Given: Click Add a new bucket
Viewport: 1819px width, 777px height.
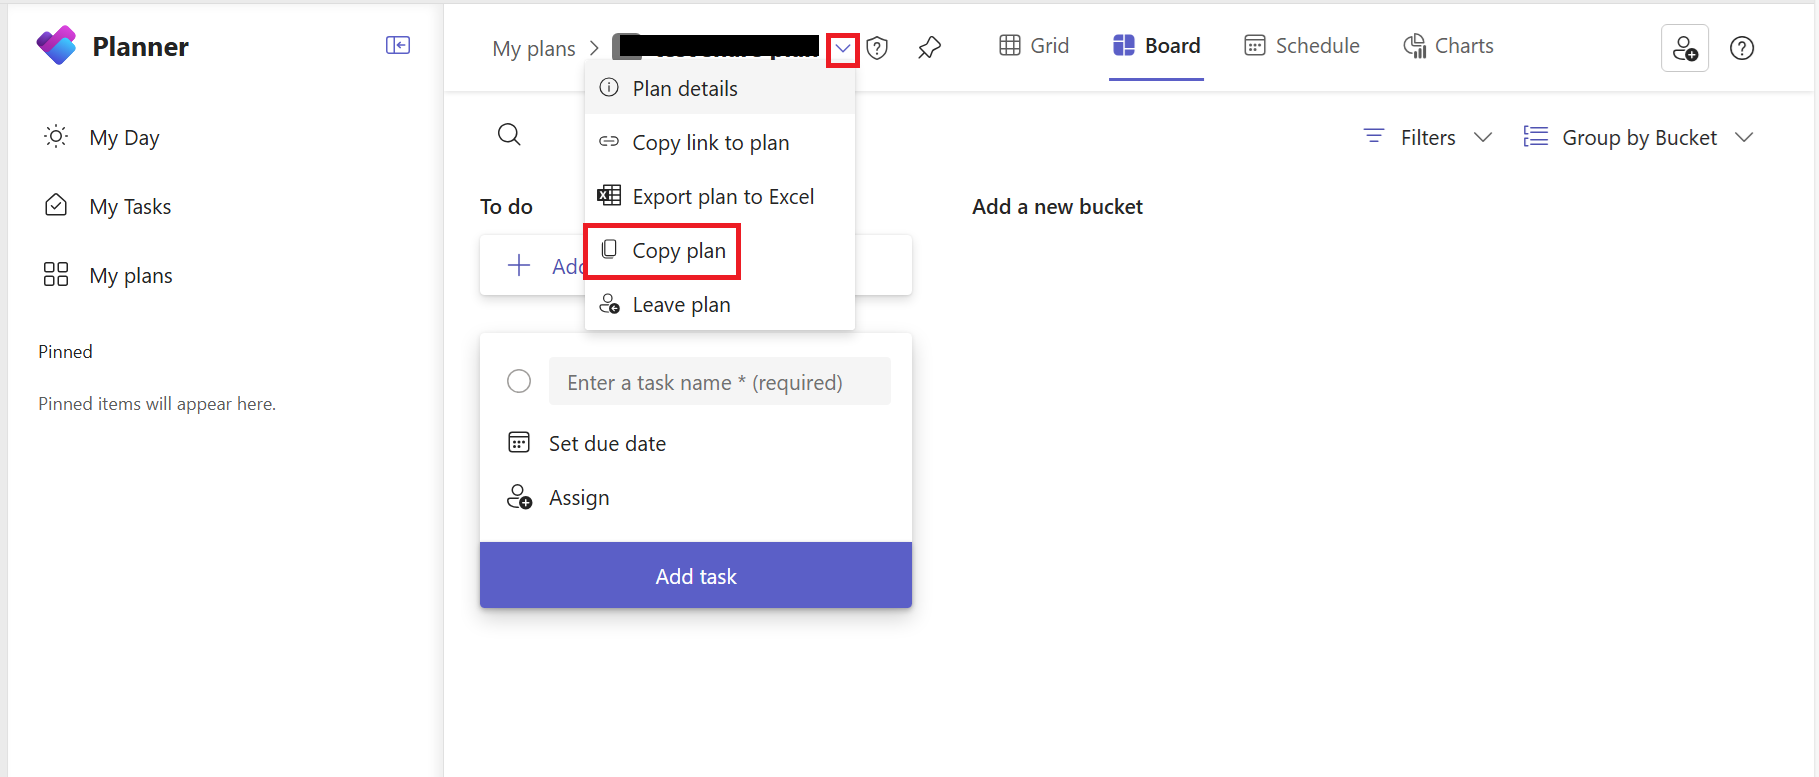Looking at the screenshot, I should [x=1057, y=207].
